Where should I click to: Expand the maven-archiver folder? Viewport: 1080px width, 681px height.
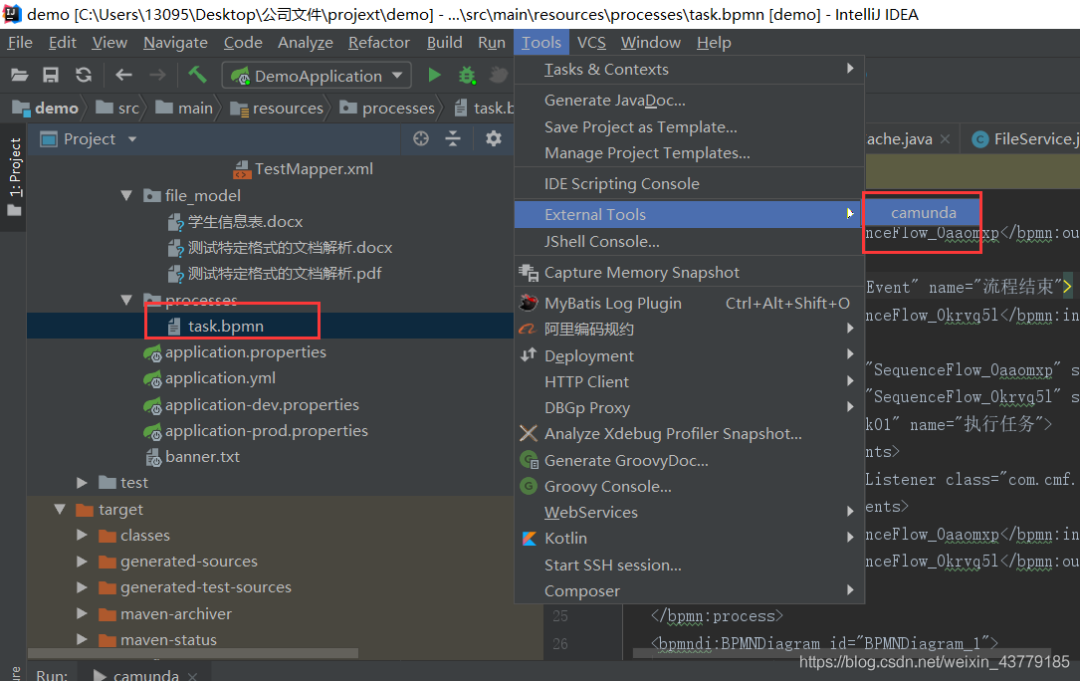pyautogui.click(x=82, y=614)
